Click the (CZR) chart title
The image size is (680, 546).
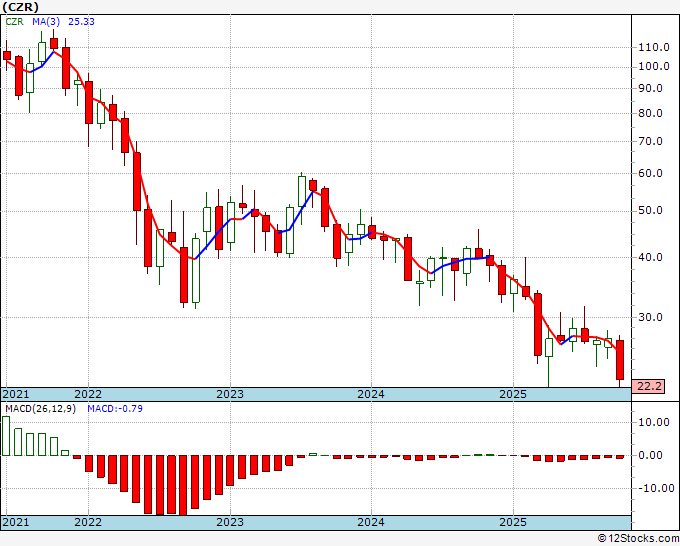20,7
